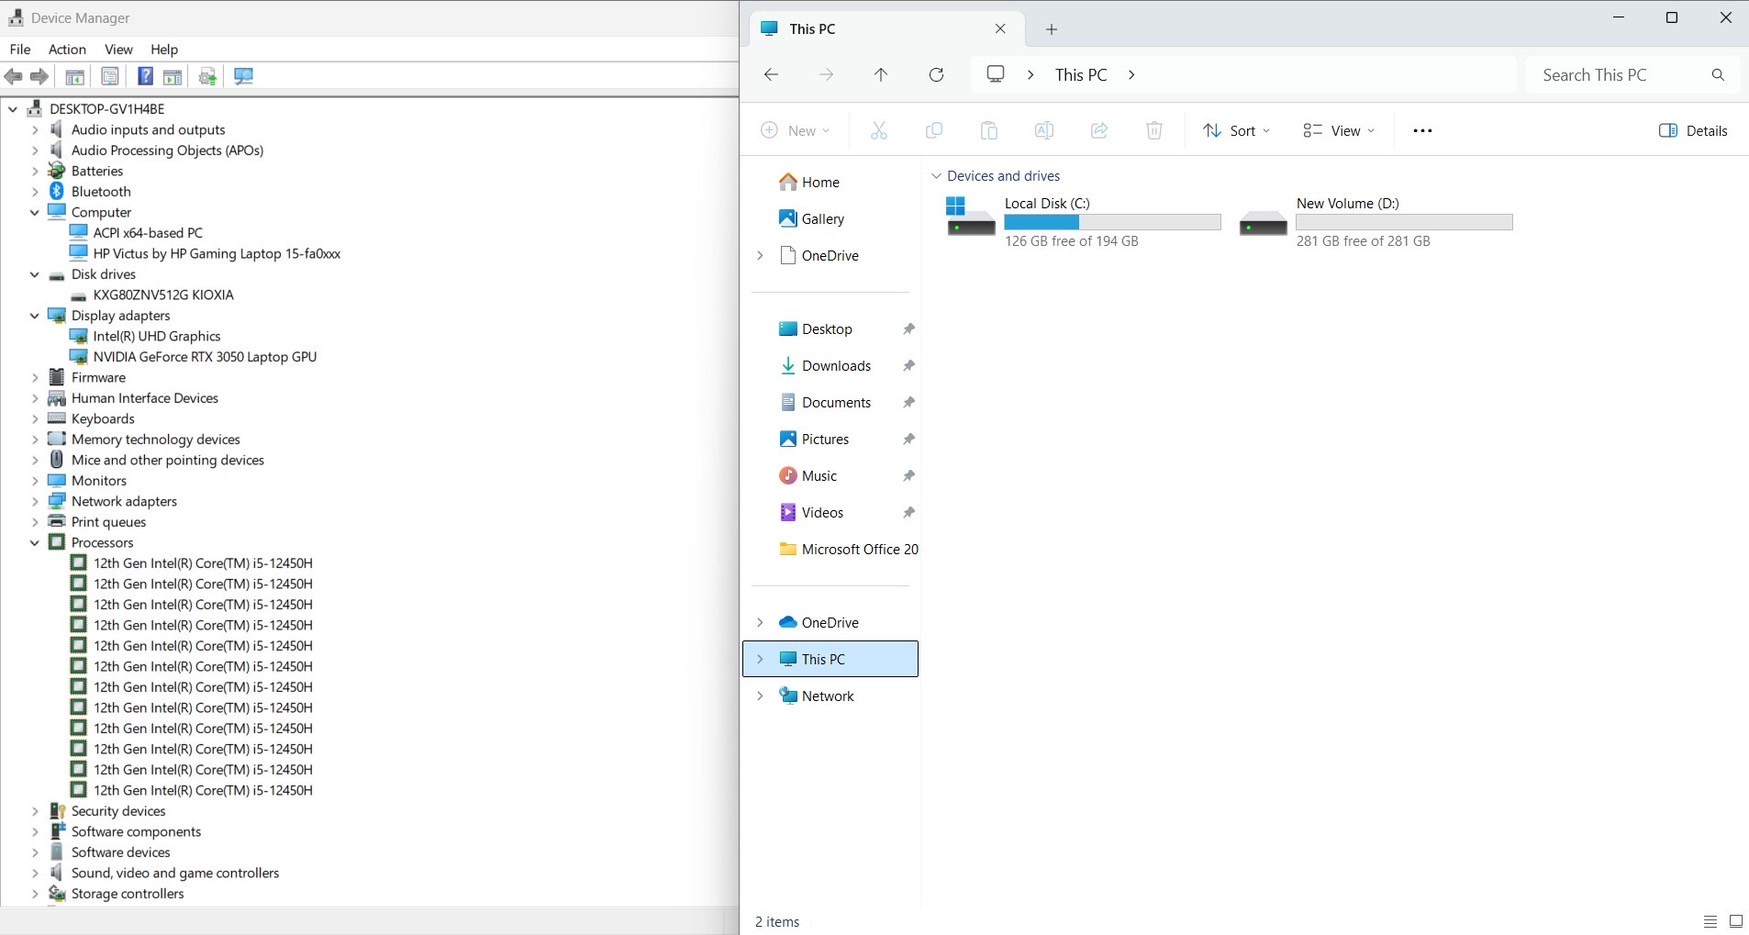Click the Search This PC field
The height and width of the screenshot is (935, 1749).
(1620, 75)
